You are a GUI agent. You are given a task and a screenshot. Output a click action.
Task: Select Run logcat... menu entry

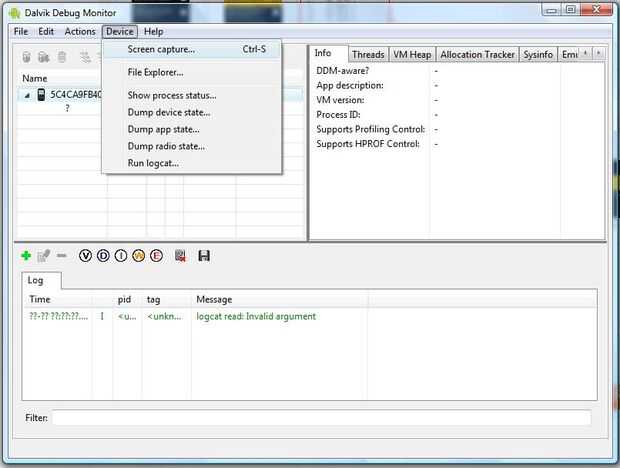pyautogui.click(x=192, y=163)
